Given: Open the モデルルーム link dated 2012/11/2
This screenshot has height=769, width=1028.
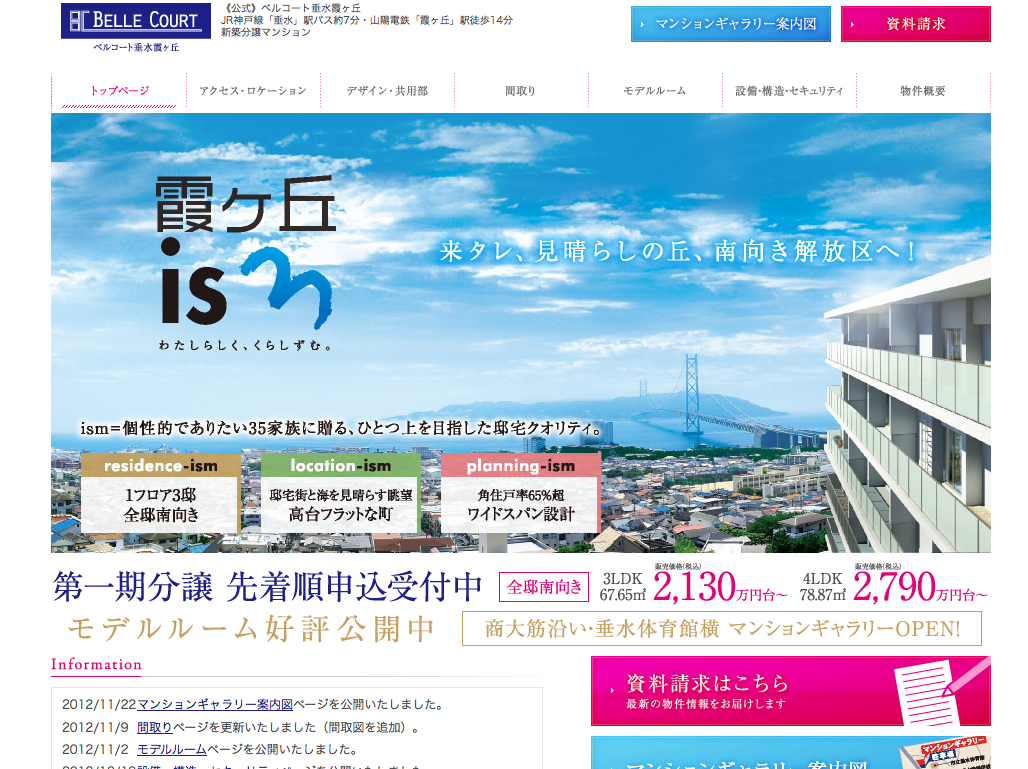Looking at the screenshot, I should (172, 749).
